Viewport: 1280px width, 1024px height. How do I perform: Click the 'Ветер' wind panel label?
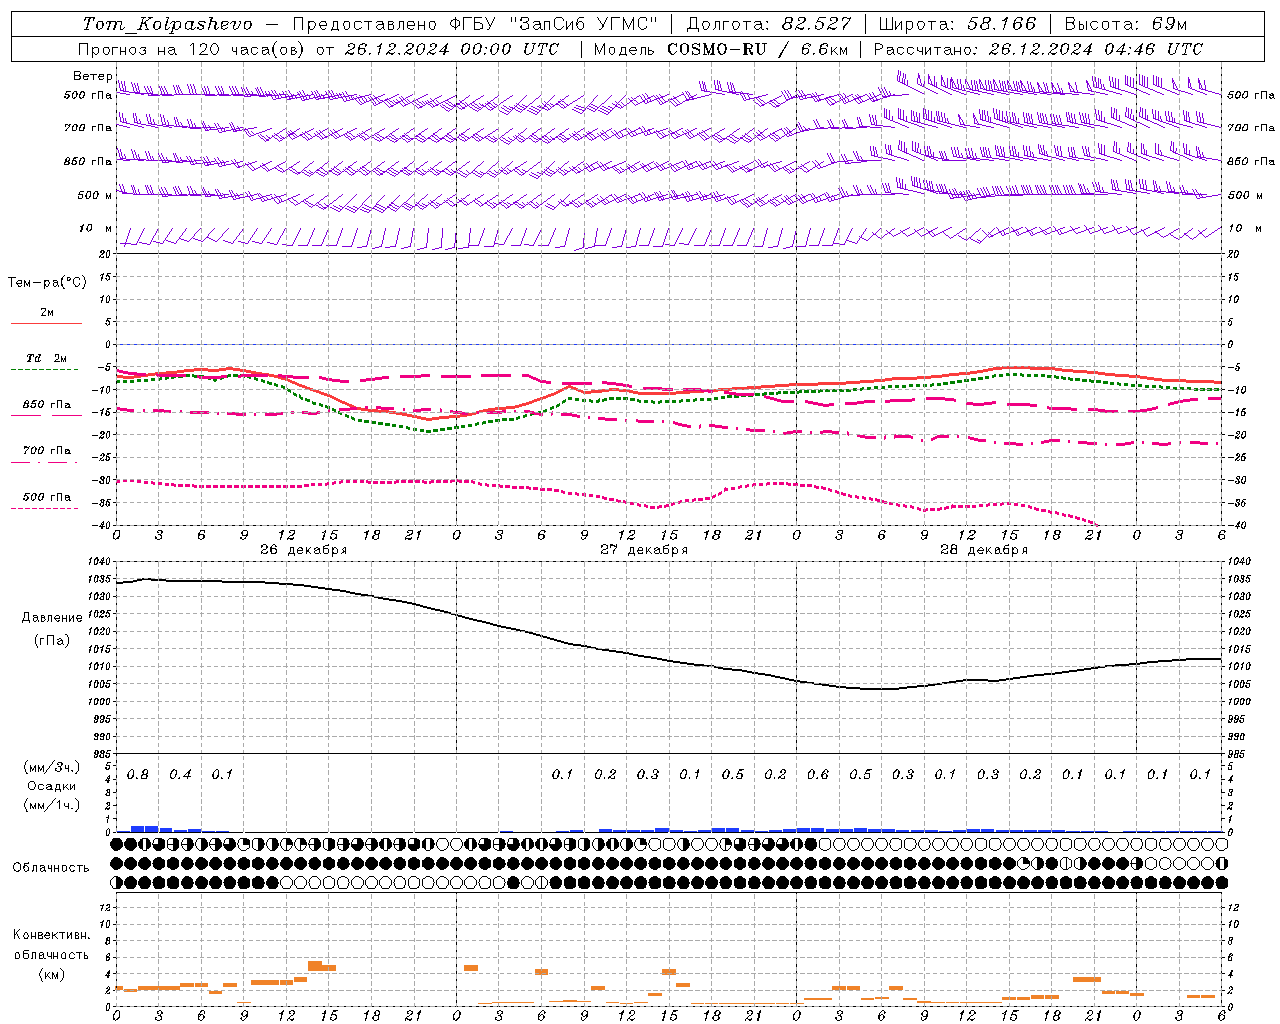tap(93, 76)
